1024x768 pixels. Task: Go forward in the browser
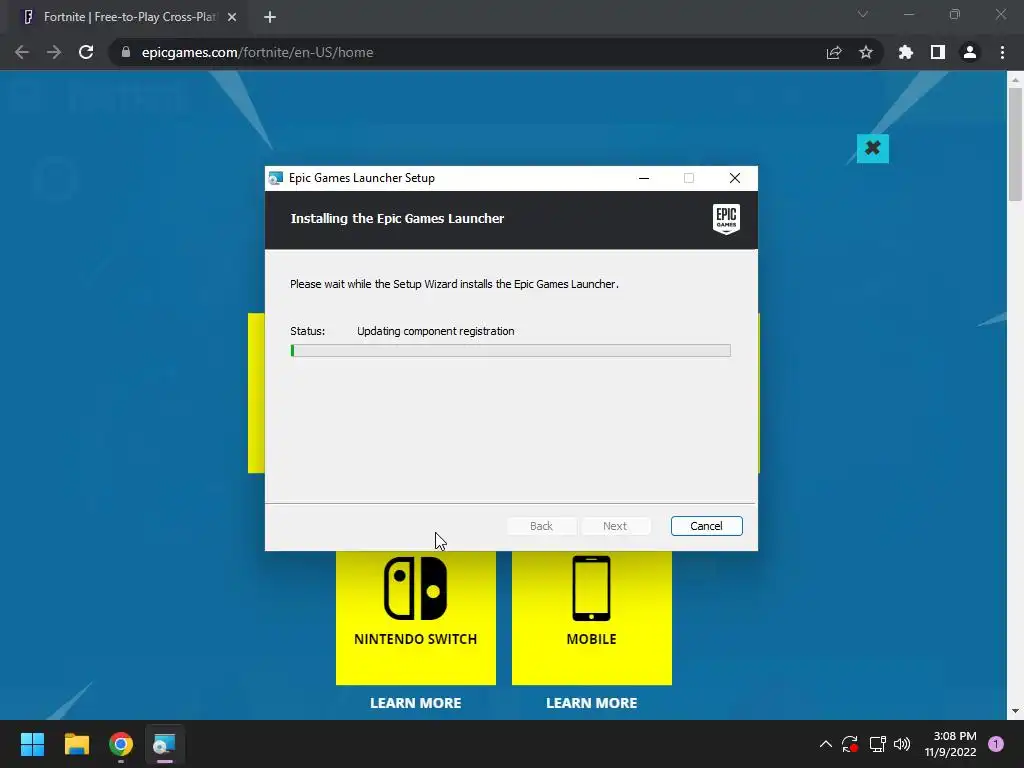click(x=54, y=52)
